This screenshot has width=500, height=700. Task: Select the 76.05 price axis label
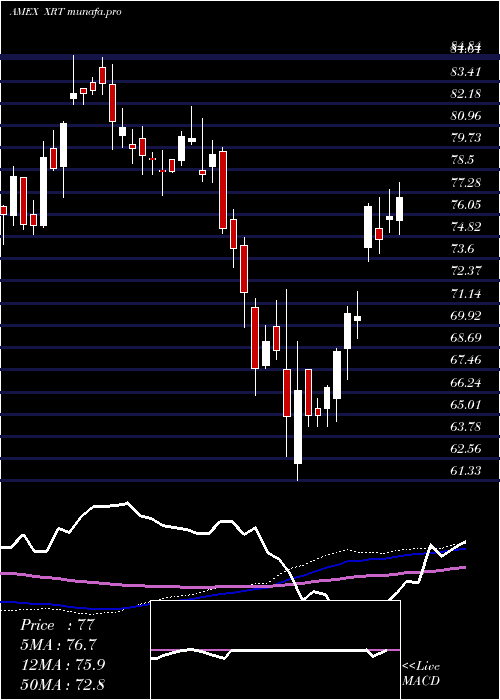tap(467, 204)
